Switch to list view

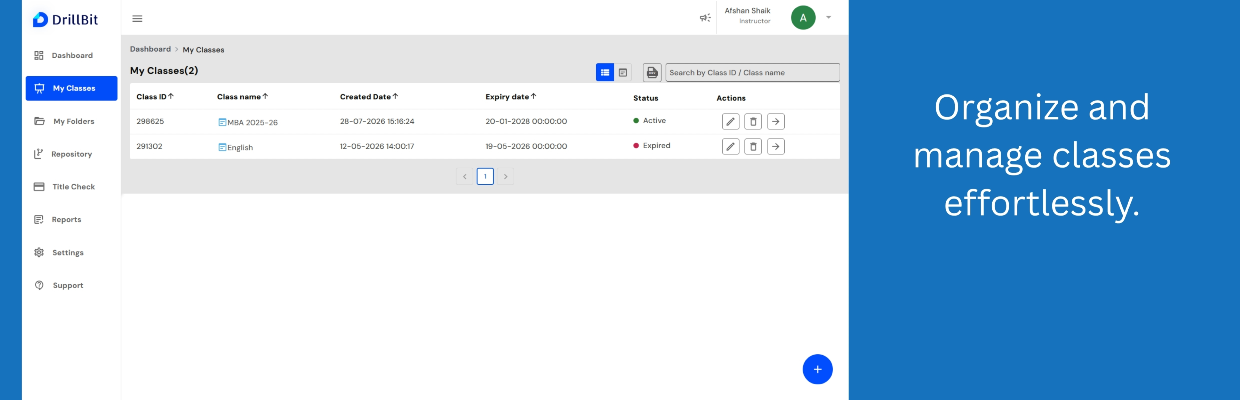click(605, 72)
